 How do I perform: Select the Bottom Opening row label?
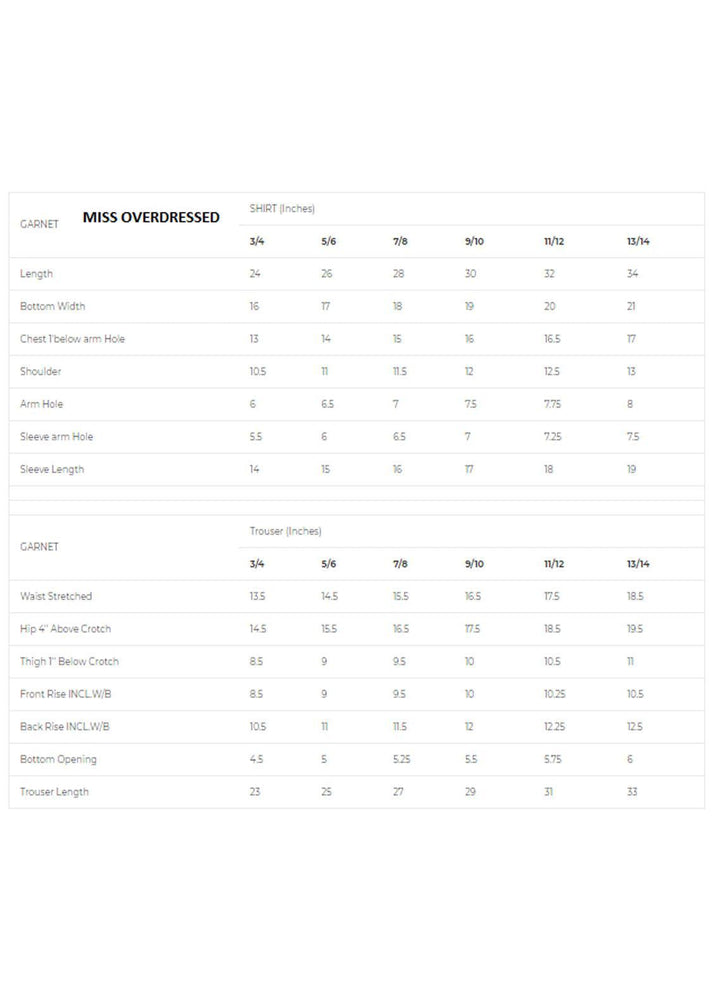[x=58, y=759]
